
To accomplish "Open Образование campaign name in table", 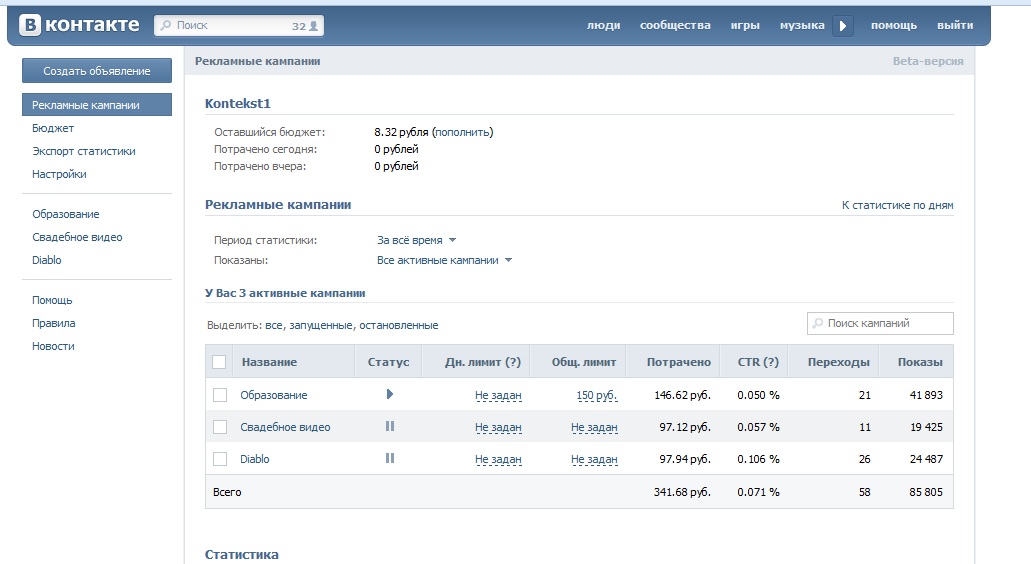I will pos(274,395).
